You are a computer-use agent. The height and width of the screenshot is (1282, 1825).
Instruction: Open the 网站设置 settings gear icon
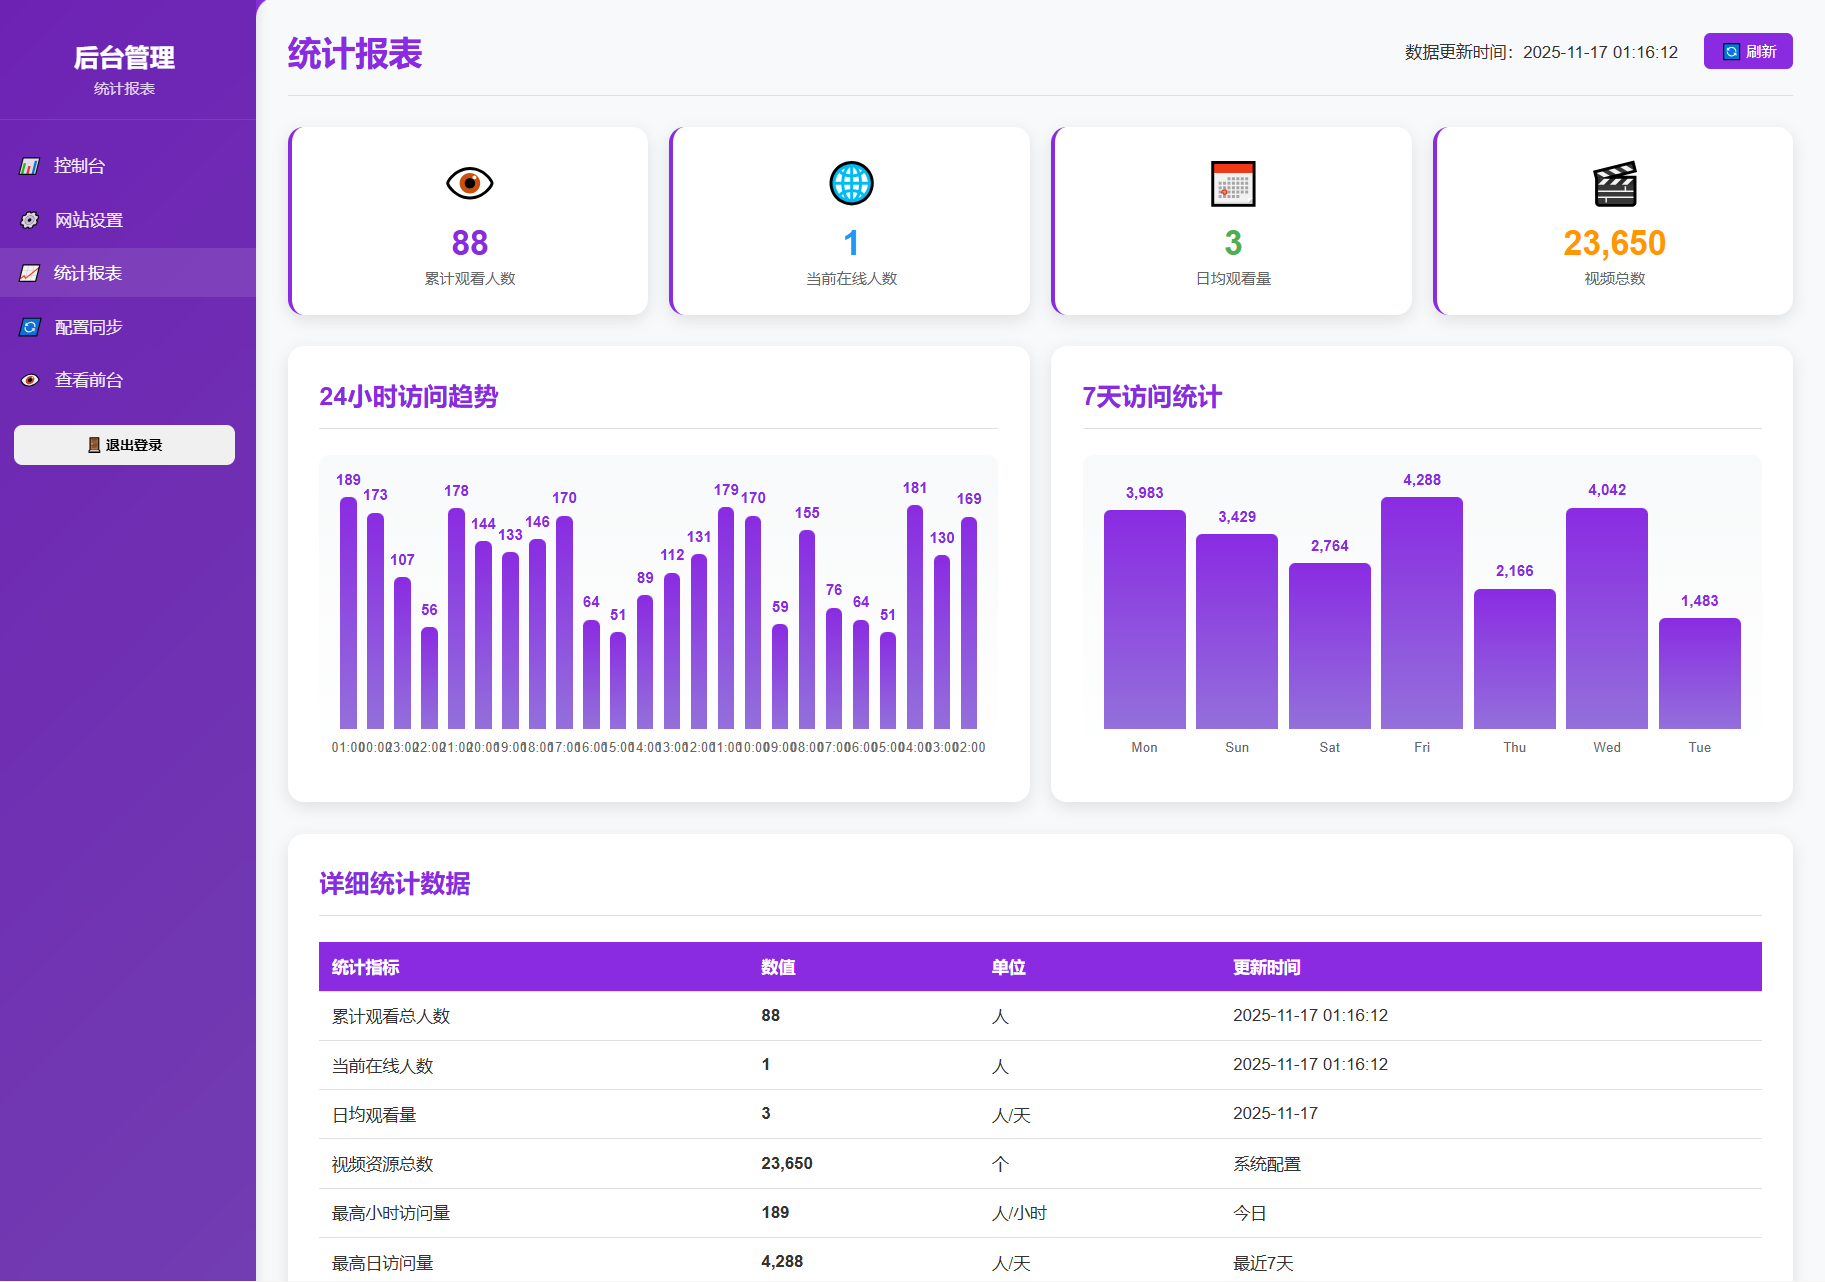(30, 219)
